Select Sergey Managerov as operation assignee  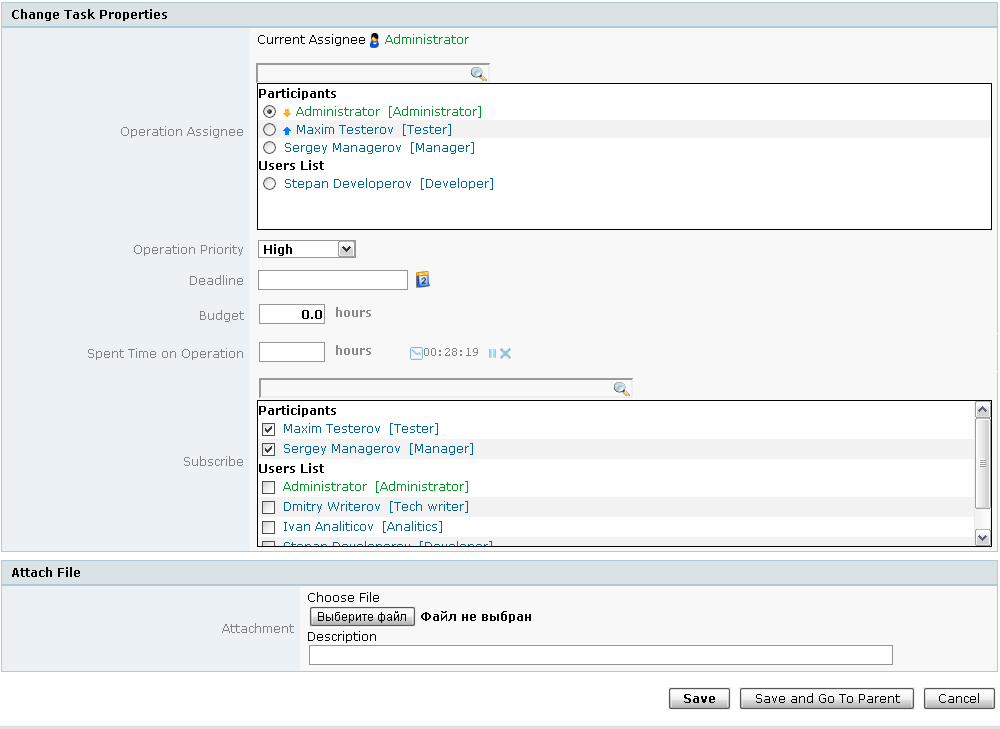point(269,148)
